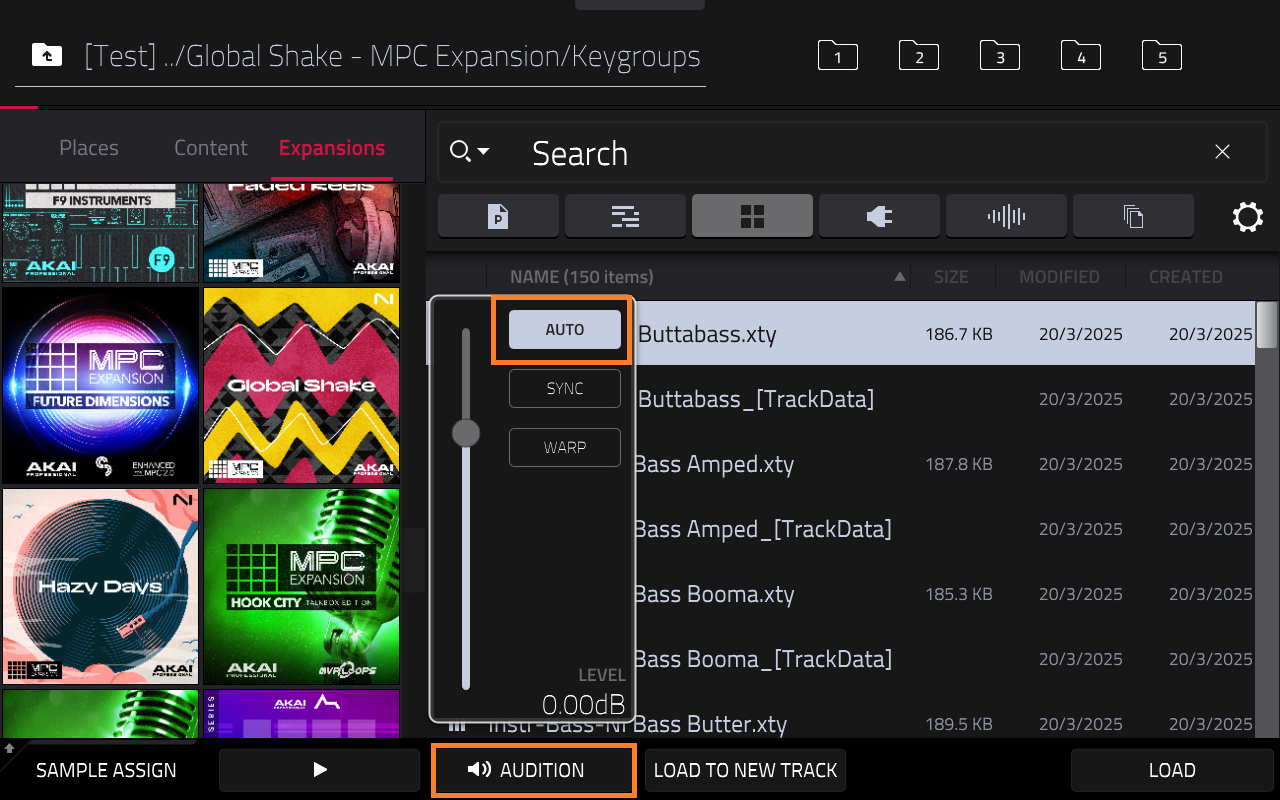1280x800 pixels.
Task: Click the audition LEVEL 0.00dB value
Action: tap(583, 704)
